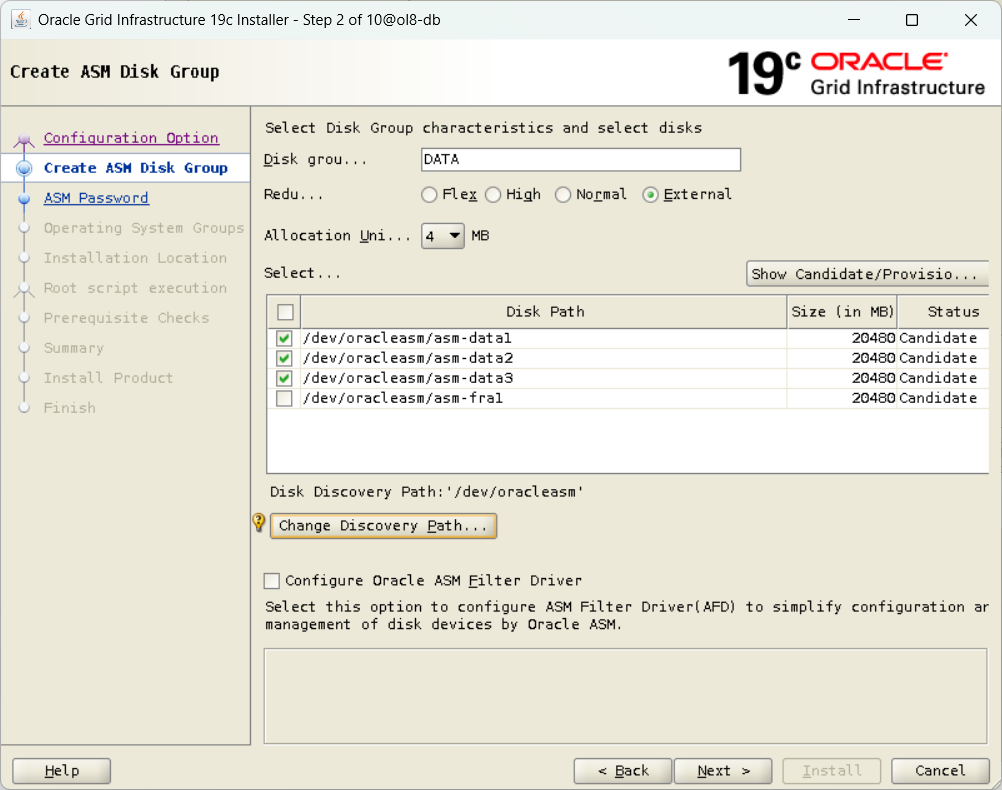Select the /dev/oracleasm/asm-data3 path text

point(408,378)
